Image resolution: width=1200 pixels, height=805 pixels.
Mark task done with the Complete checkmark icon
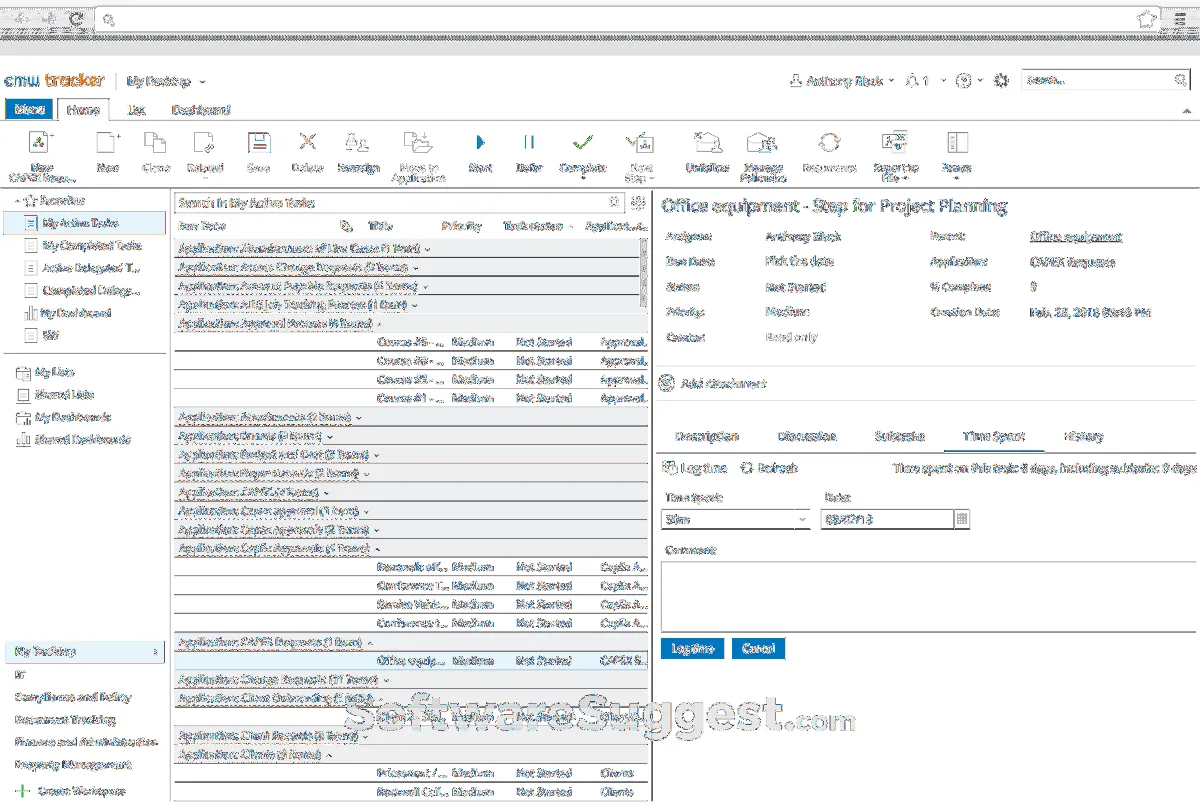(x=583, y=150)
